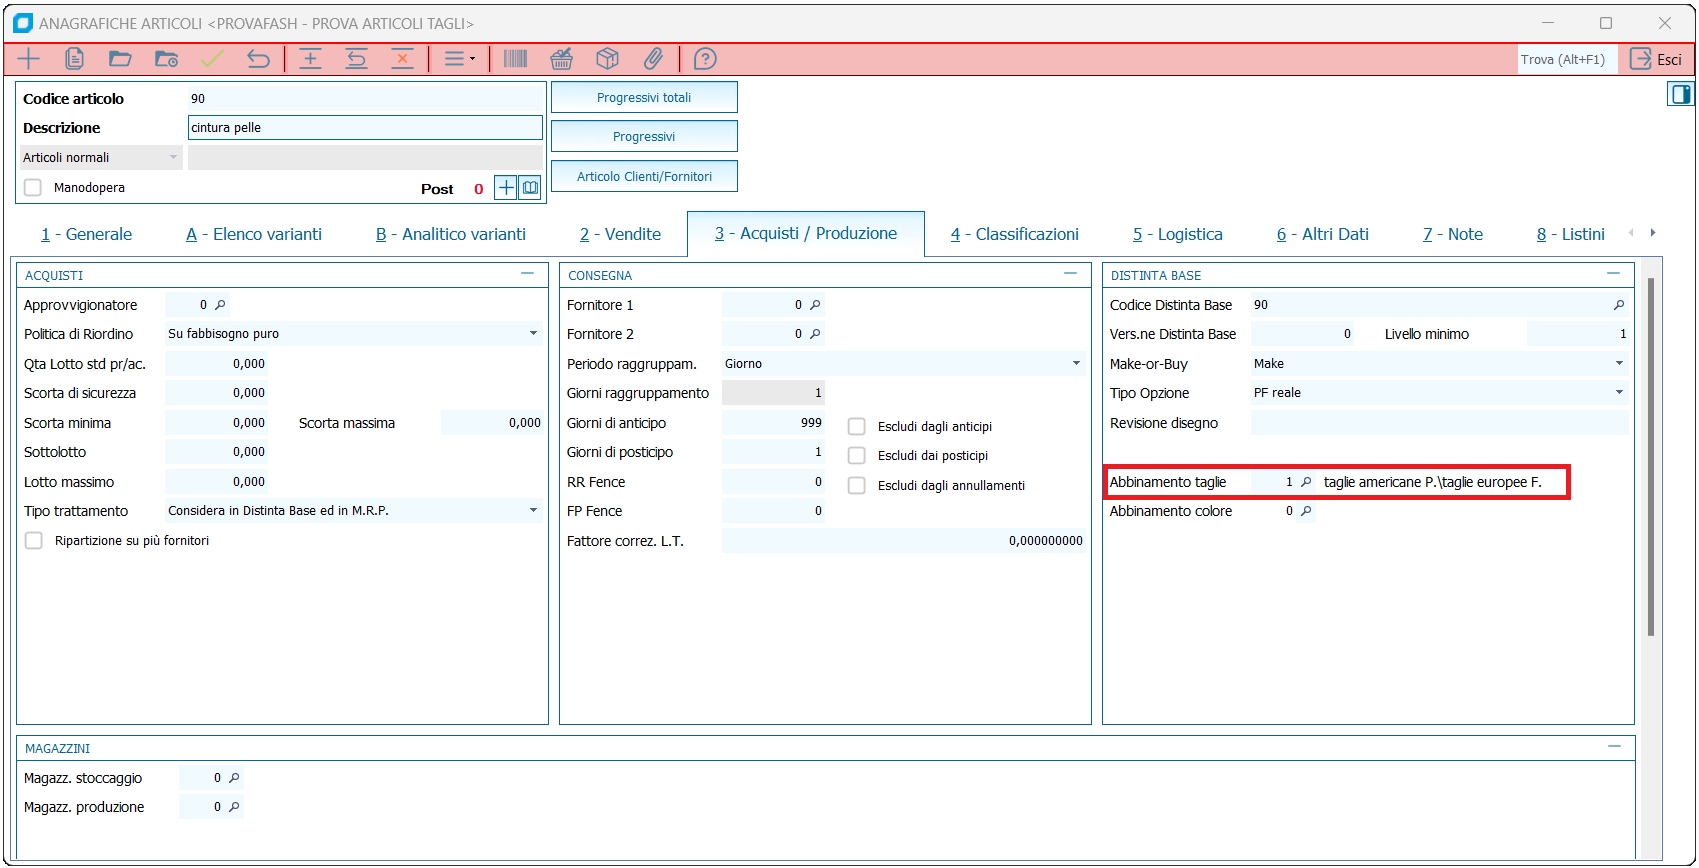The image size is (1699, 868).
Task: Expand the Make-or-Buy dropdown
Action: click(x=1619, y=364)
